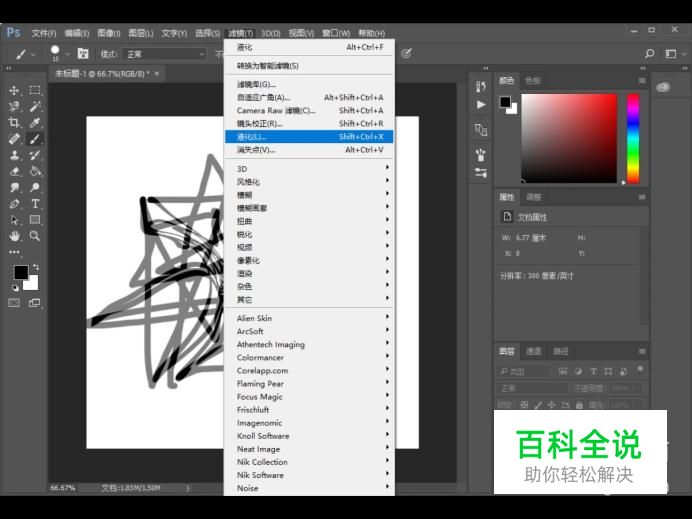Expand the Alien Skin submenu

(x=309, y=318)
